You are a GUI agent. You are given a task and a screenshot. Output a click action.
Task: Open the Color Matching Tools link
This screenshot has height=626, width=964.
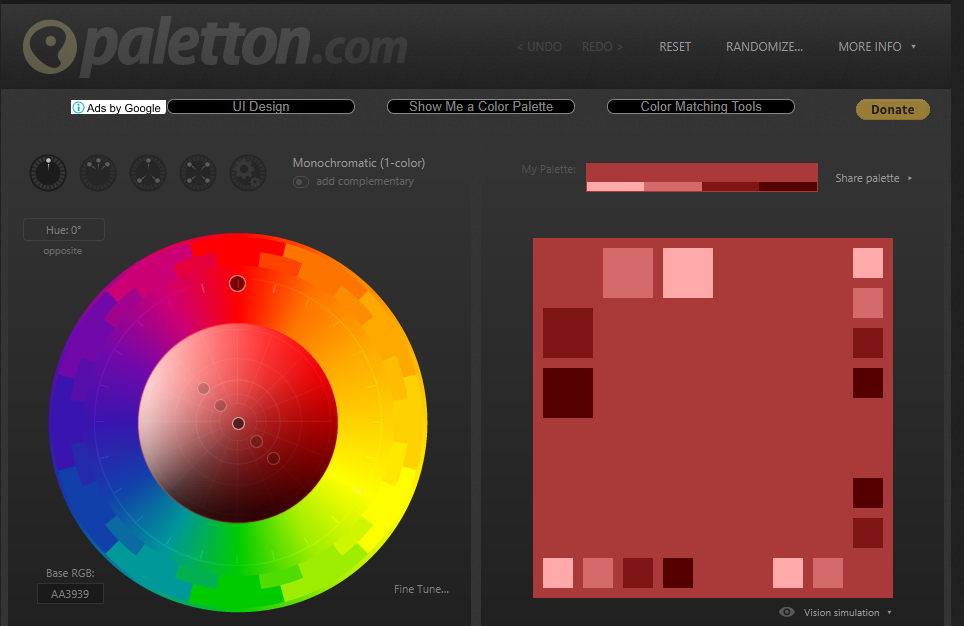click(701, 106)
